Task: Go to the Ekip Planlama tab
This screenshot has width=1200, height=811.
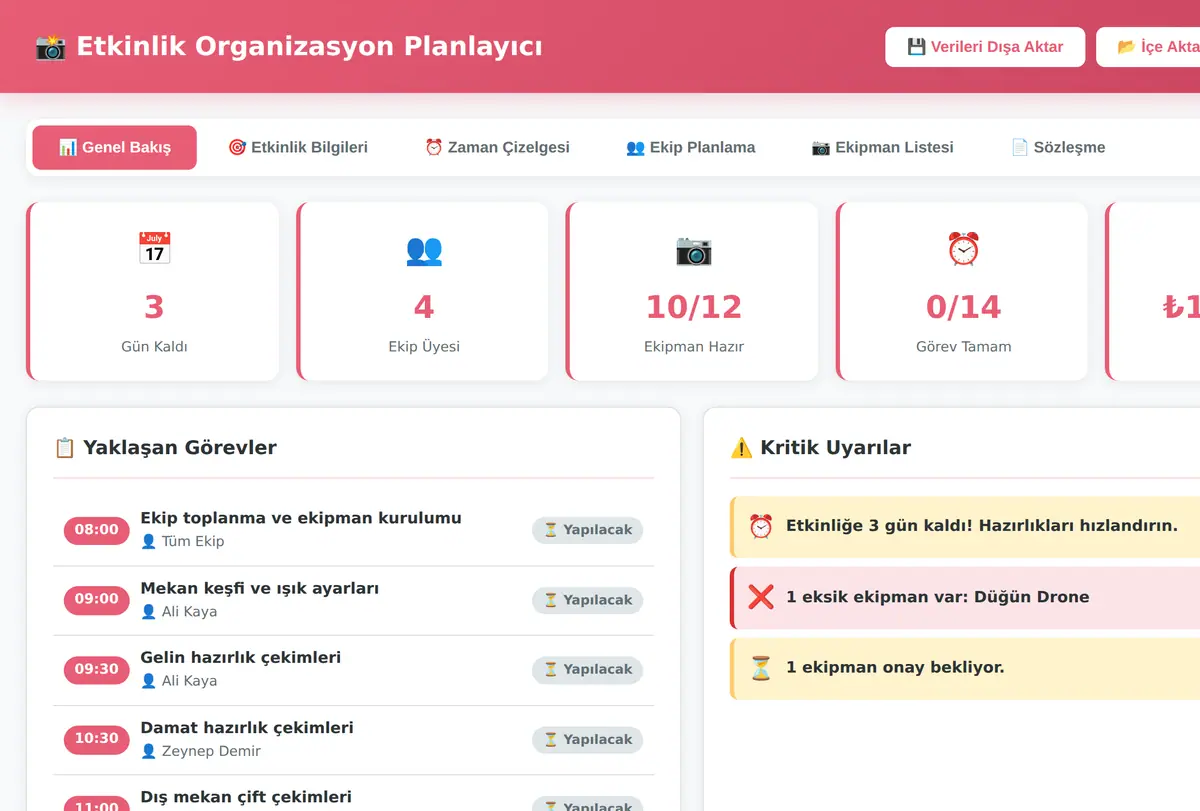Action: coord(690,147)
